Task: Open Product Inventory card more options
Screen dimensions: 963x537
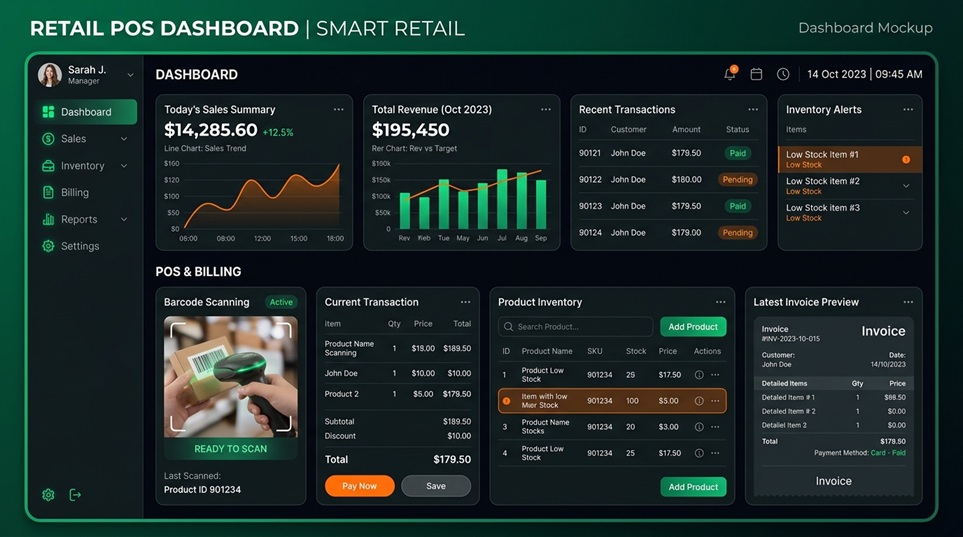Action: [x=720, y=302]
